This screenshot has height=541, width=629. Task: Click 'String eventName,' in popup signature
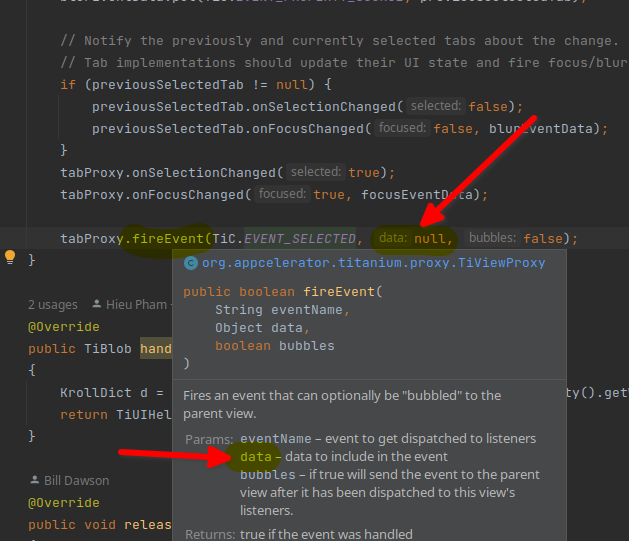coord(283,310)
